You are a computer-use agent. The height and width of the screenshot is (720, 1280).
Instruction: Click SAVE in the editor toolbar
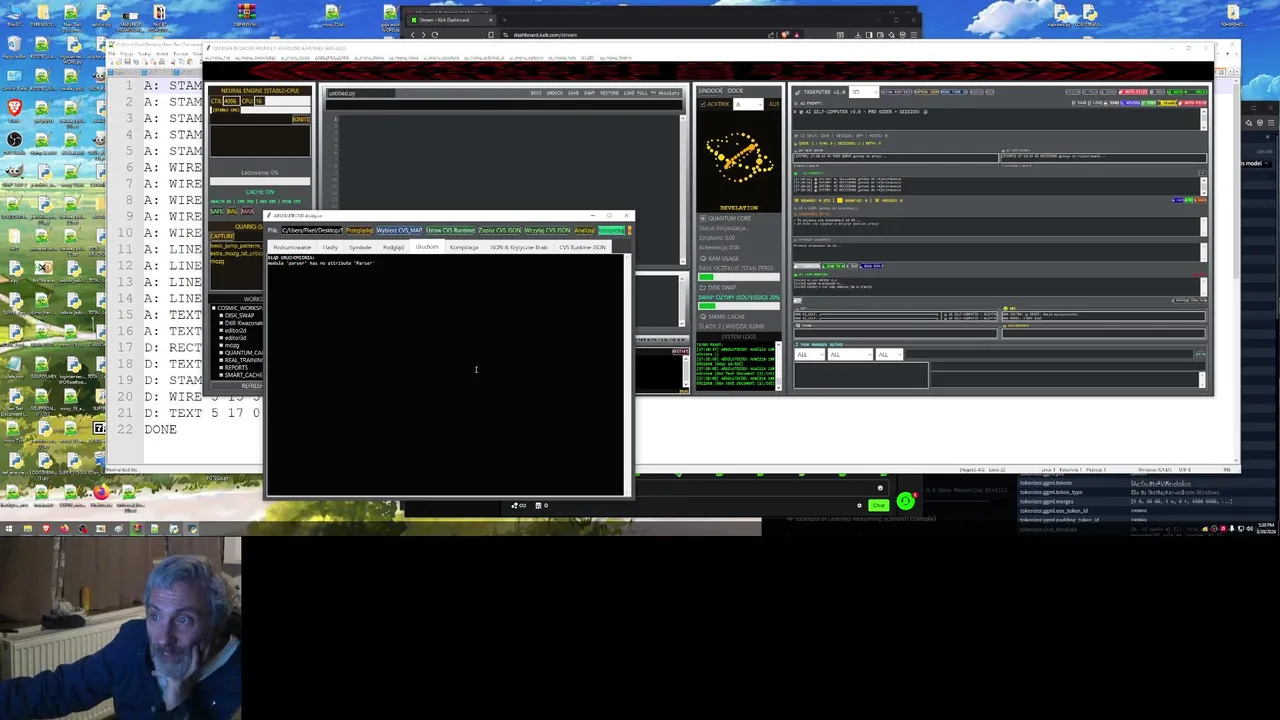pos(574,93)
